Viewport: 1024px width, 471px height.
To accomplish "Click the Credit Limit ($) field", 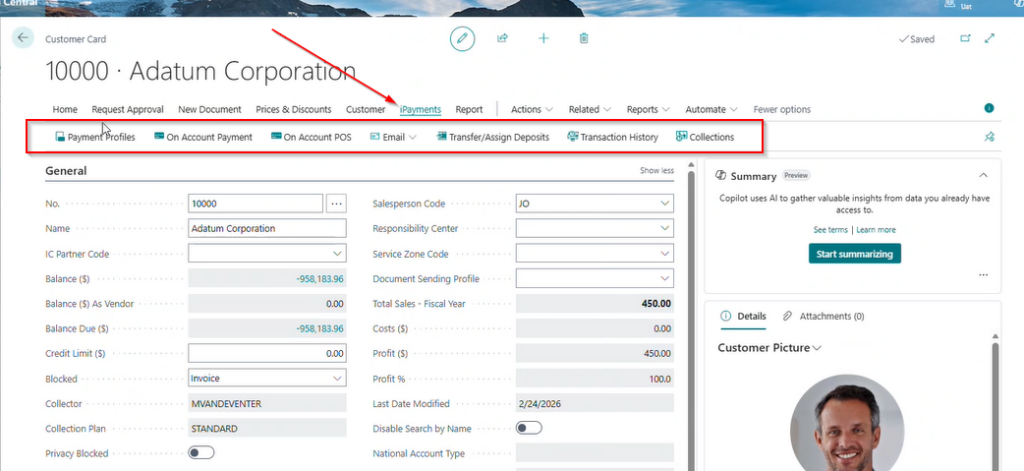I will tap(267, 353).
